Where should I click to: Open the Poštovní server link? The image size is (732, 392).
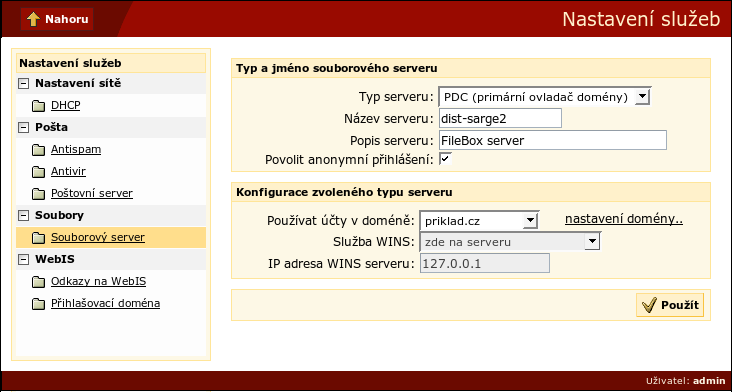[x=92, y=193]
